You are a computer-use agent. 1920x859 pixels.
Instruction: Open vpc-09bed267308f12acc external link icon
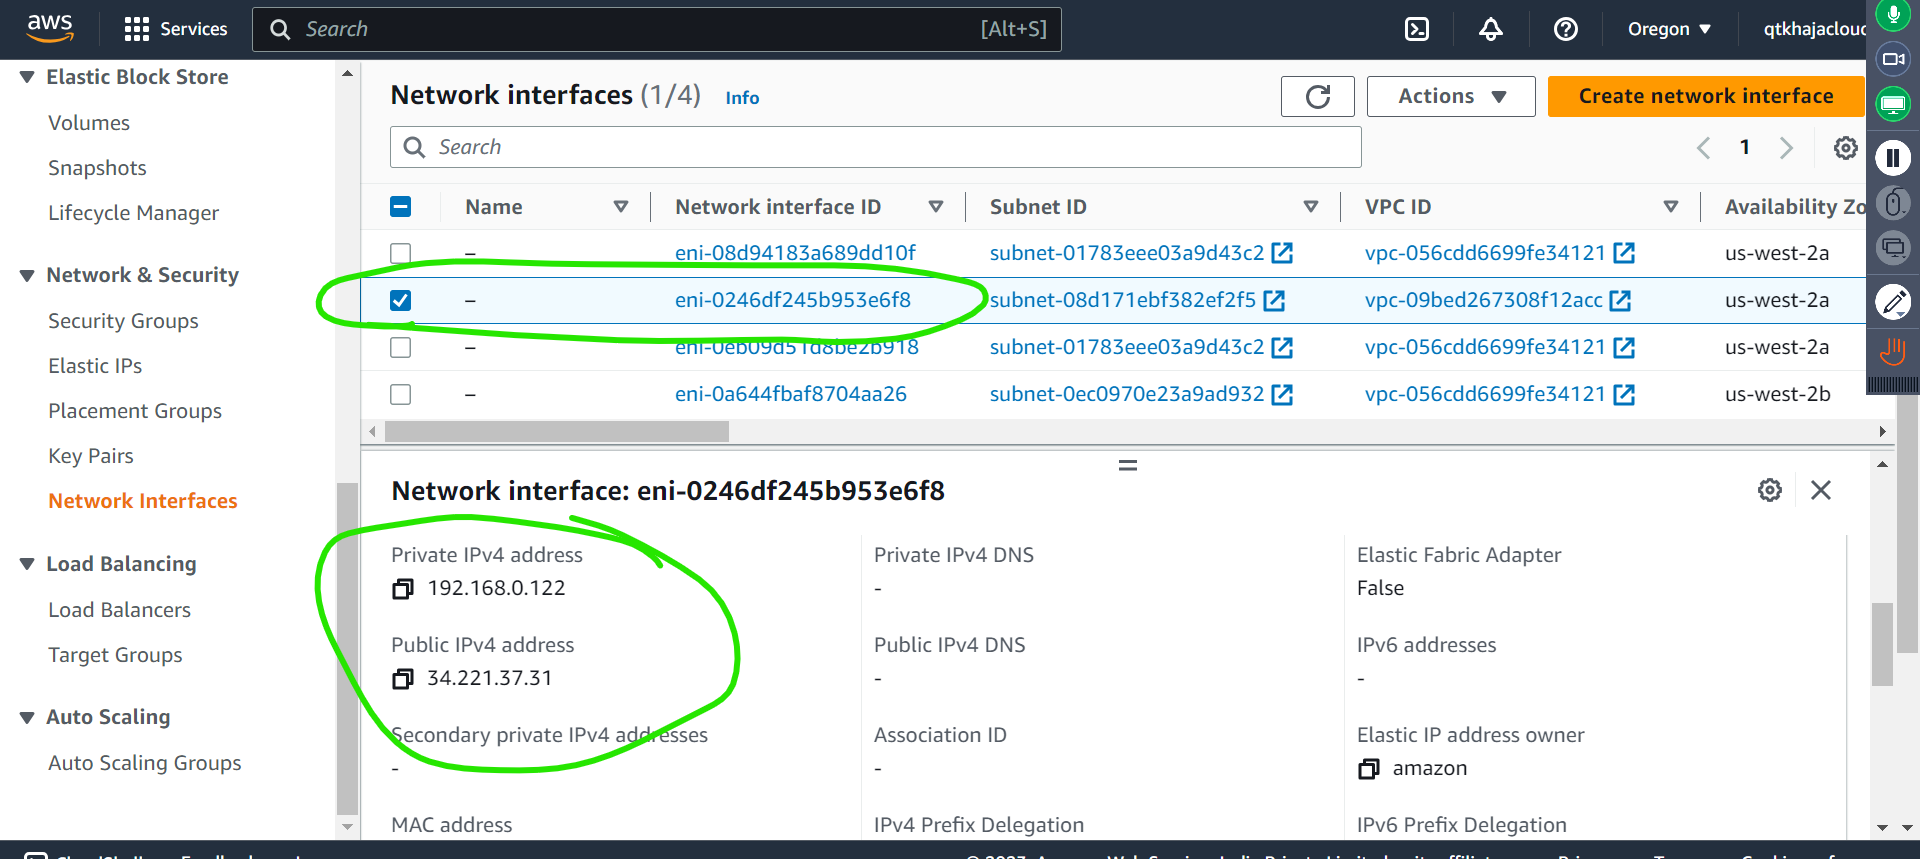(1621, 300)
